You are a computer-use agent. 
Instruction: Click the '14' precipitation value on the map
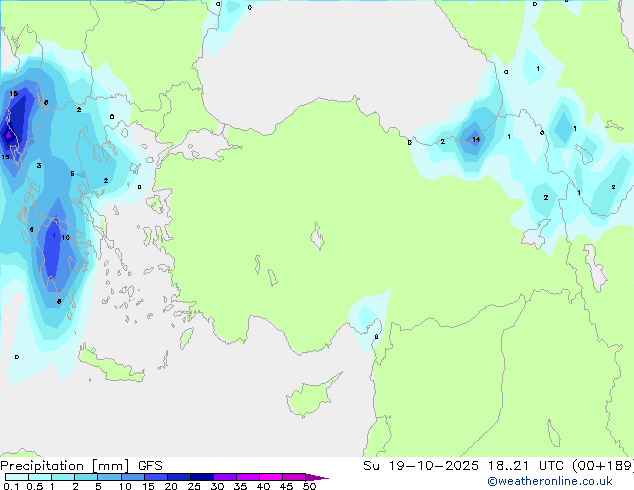click(x=476, y=139)
